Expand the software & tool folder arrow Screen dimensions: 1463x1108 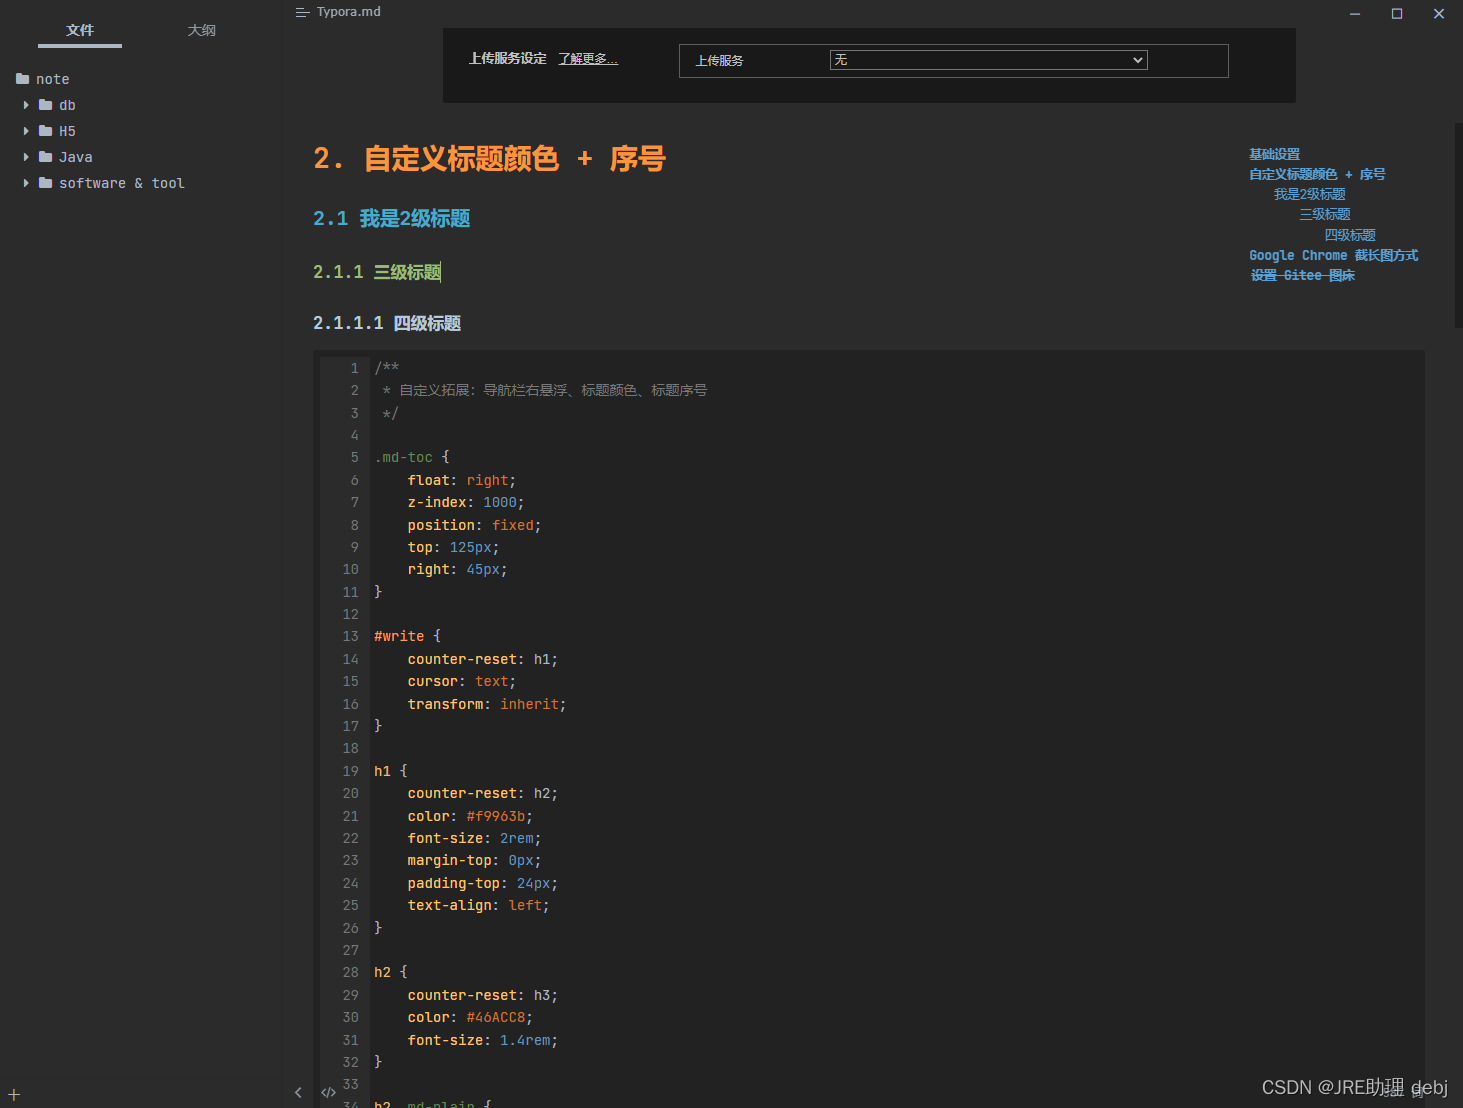[x=26, y=183]
